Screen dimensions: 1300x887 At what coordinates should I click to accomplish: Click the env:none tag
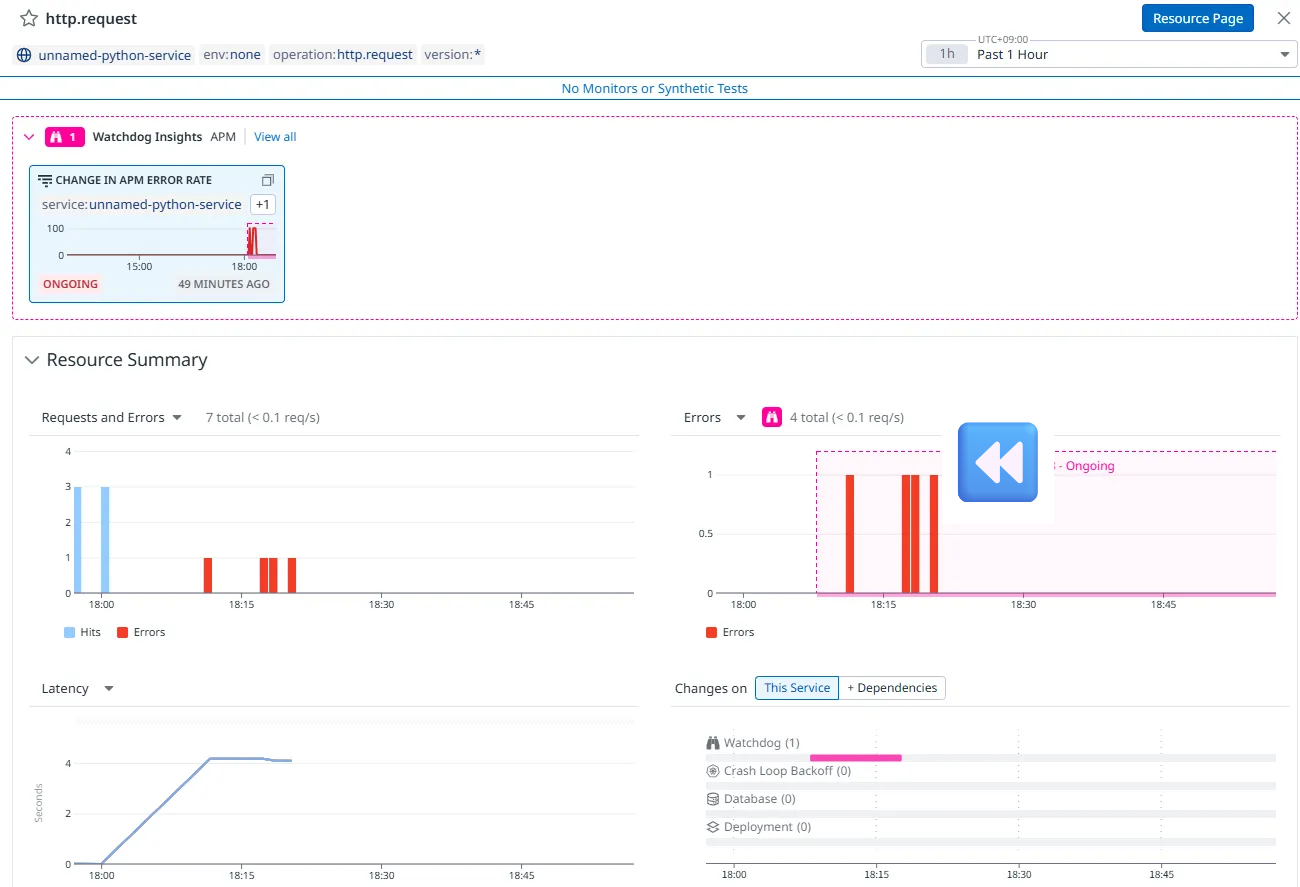pos(232,55)
